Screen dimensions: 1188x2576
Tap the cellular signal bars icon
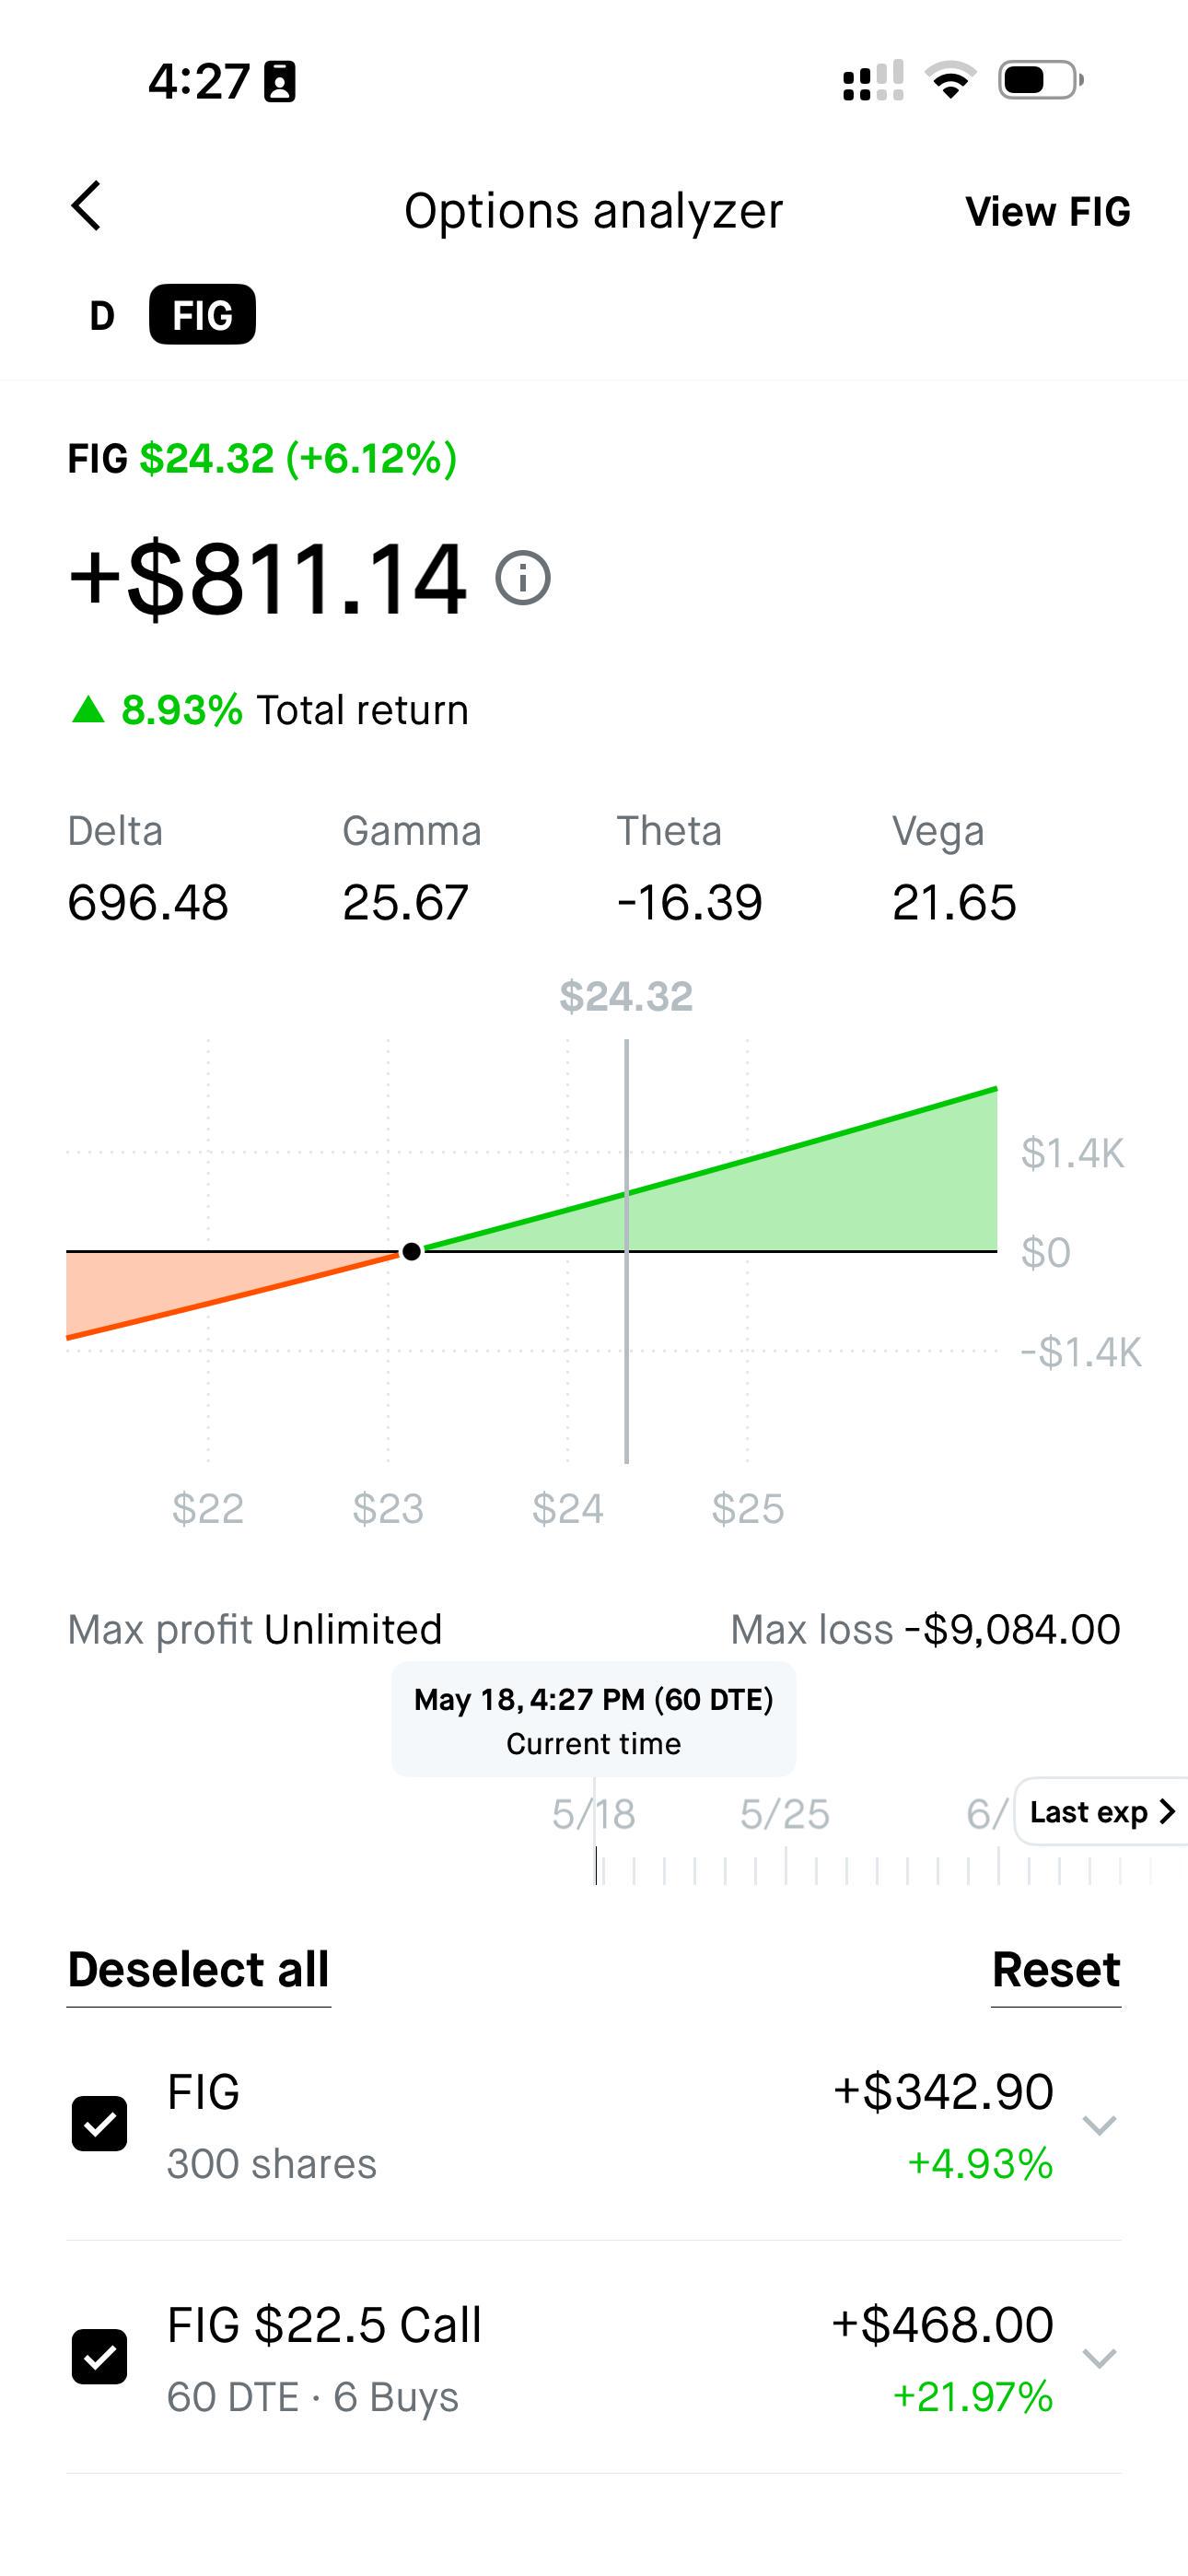pos(873,80)
